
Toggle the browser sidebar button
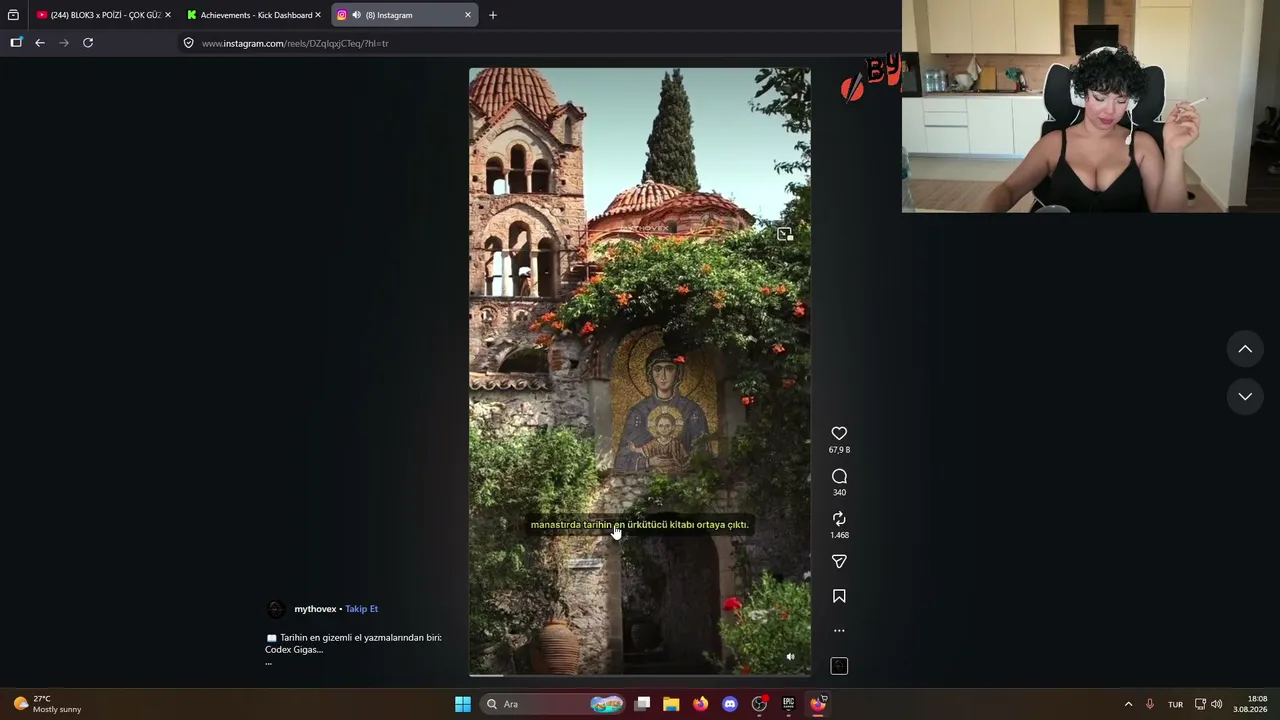[16, 43]
